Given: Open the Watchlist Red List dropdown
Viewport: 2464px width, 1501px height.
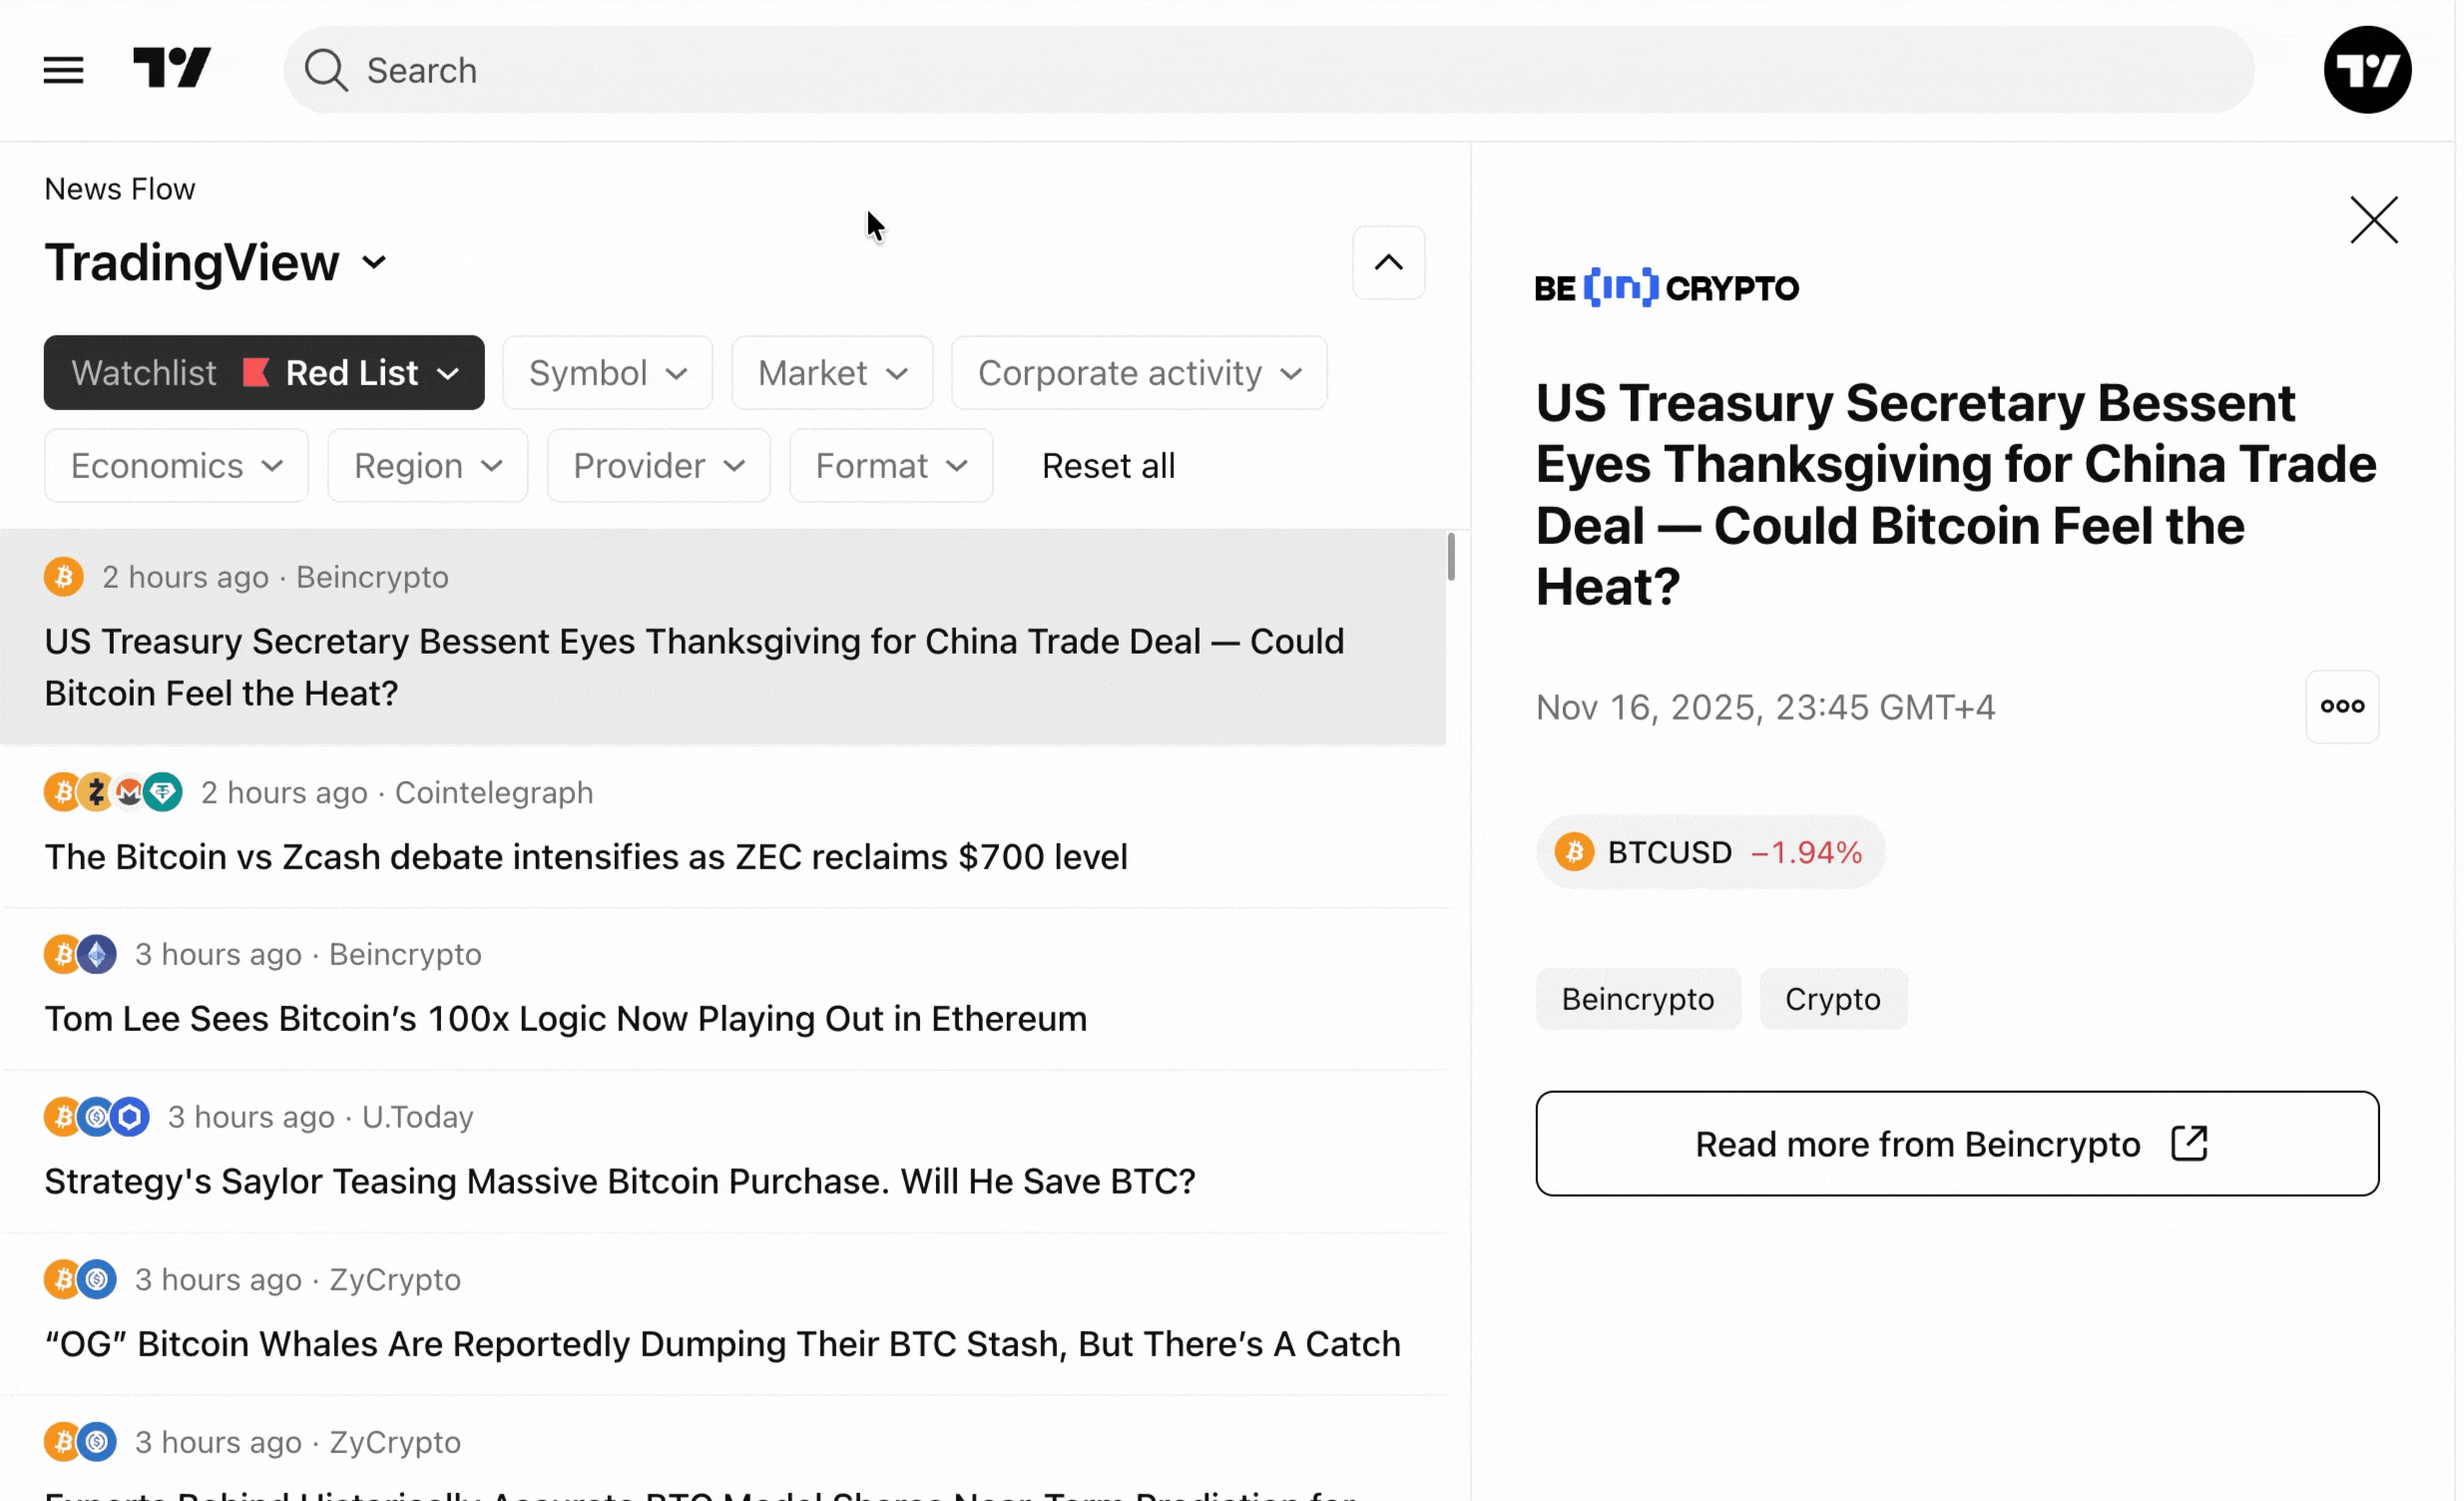Looking at the screenshot, I should [x=264, y=373].
